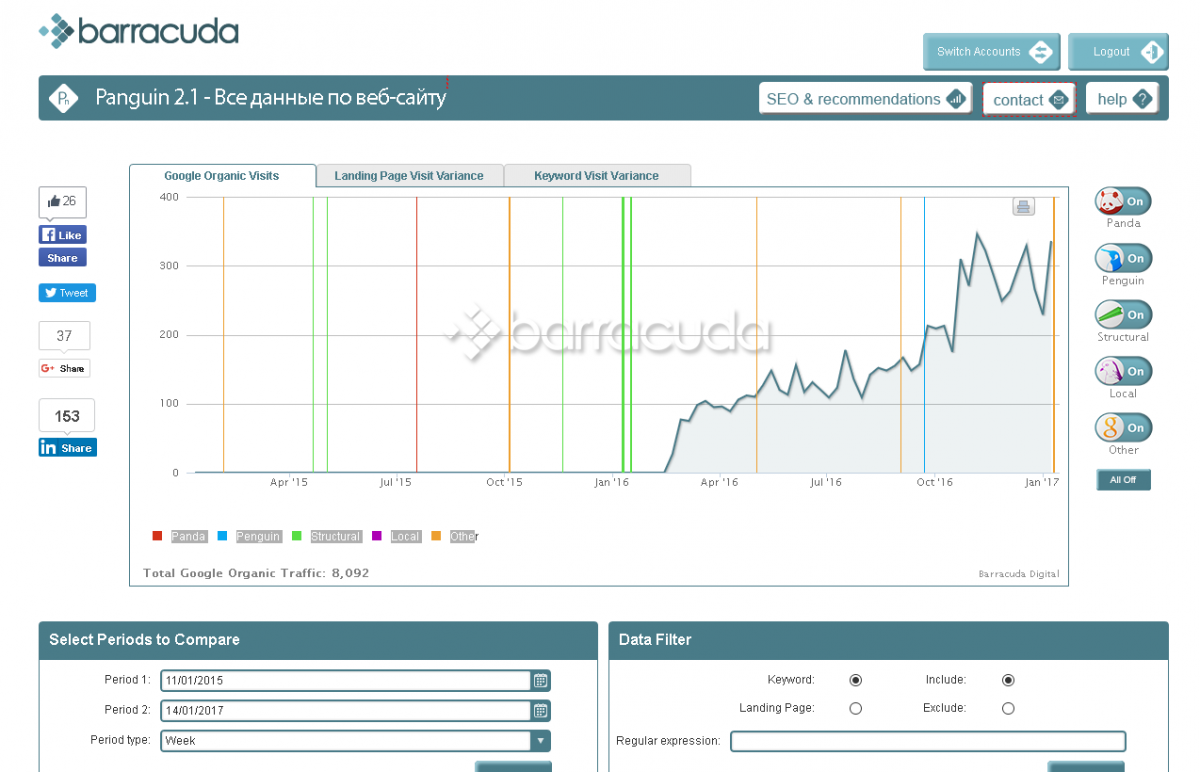Select the Exclude radio button
This screenshot has width=1200, height=772.
1008,708
